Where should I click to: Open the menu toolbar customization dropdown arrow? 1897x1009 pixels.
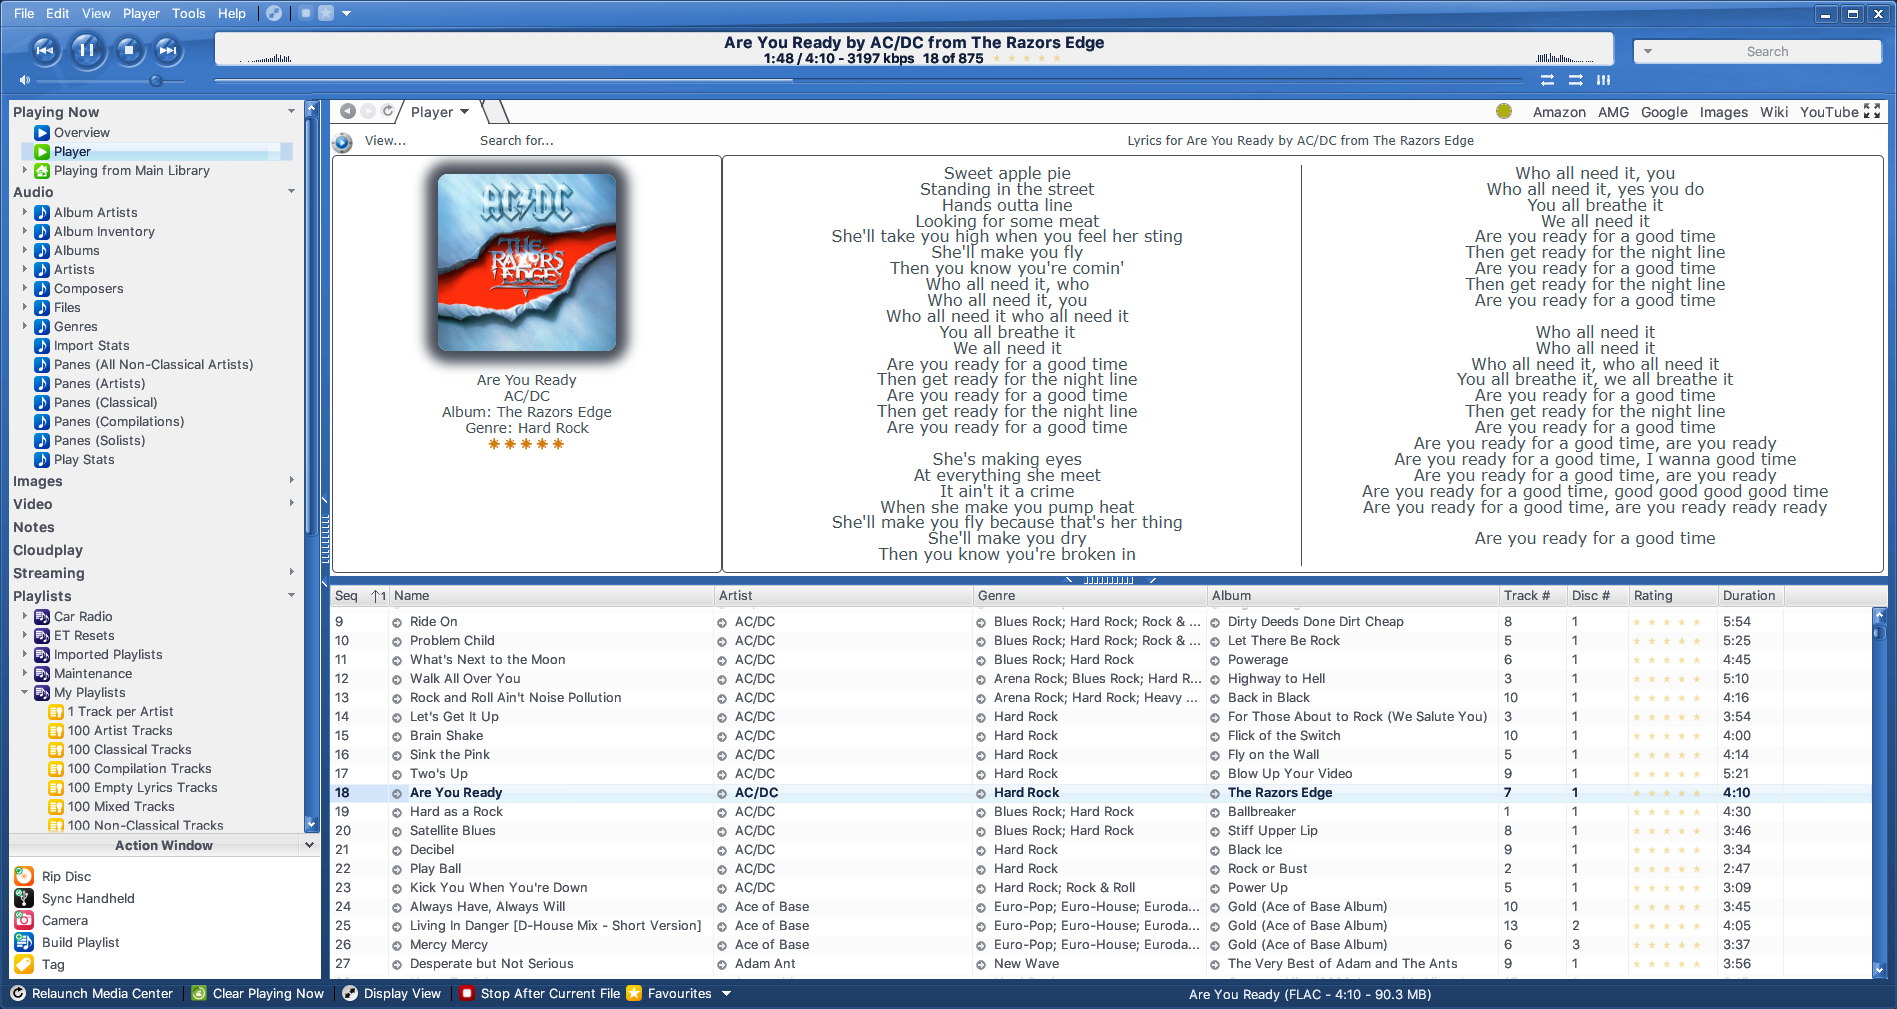(x=347, y=14)
